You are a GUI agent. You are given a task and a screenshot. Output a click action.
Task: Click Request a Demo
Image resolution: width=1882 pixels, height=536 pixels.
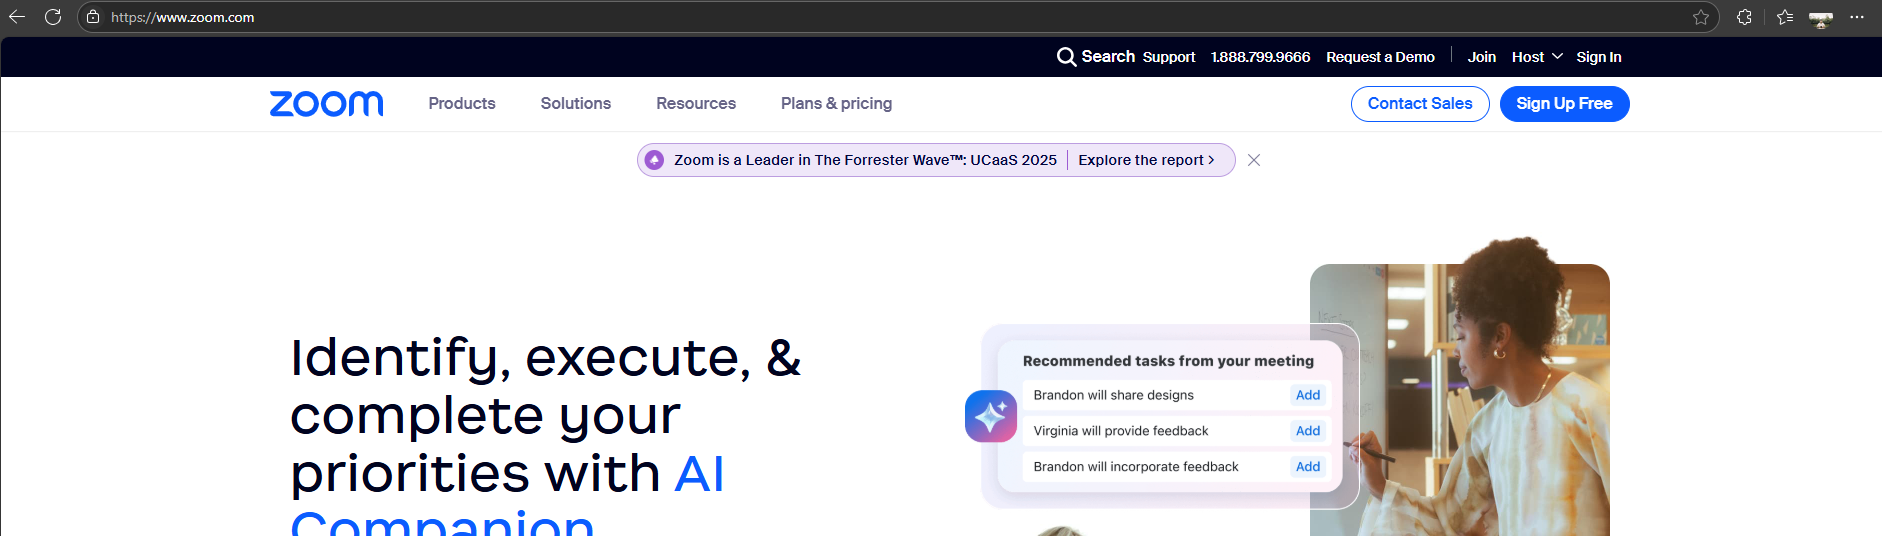click(x=1380, y=57)
